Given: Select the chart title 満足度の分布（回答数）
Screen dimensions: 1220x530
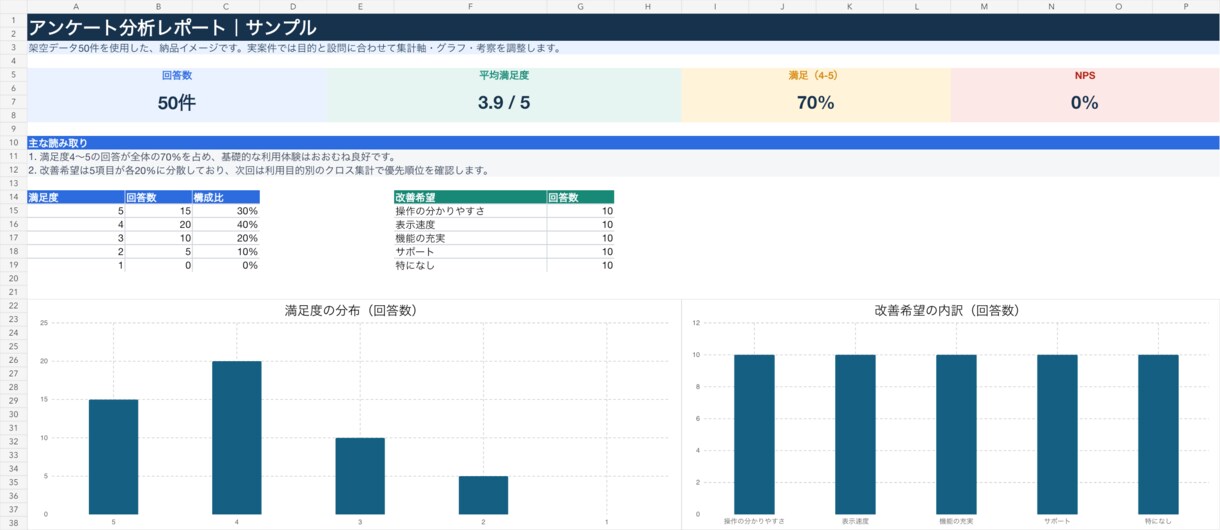Looking at the screenshot, I should 351,311.
